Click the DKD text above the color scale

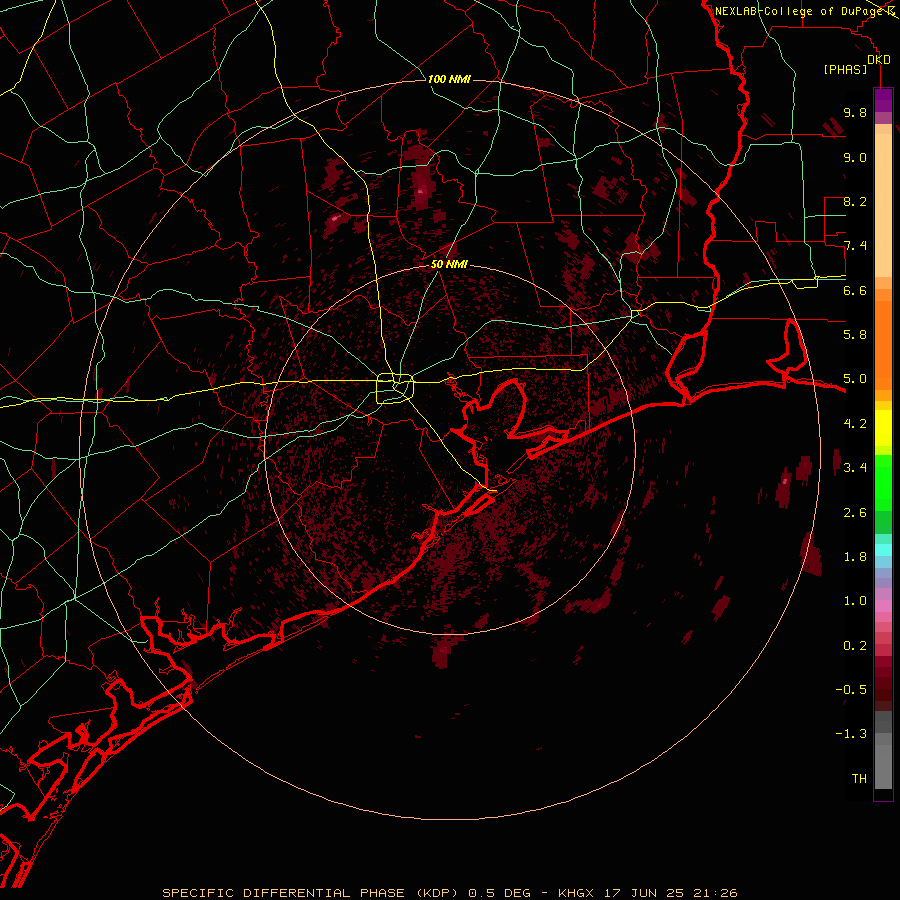pos(879,60)
